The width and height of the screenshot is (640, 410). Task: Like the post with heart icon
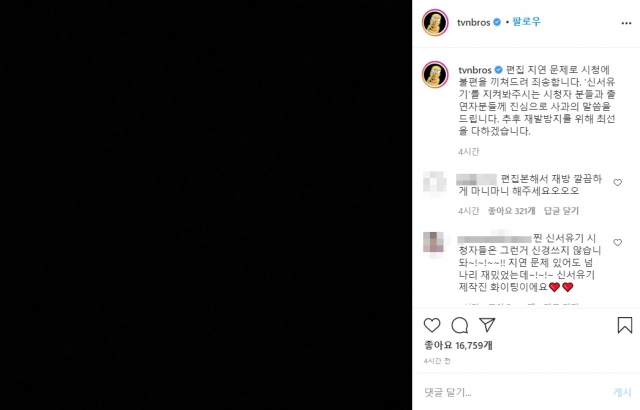click(432, 325)
